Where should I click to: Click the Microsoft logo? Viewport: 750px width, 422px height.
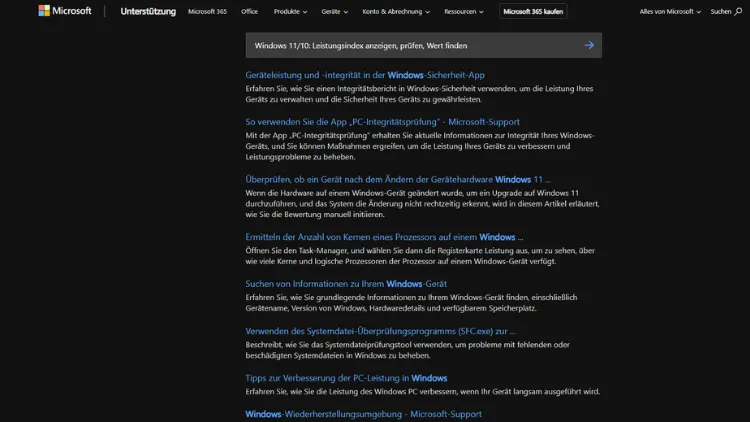click(x=65, y=11)
